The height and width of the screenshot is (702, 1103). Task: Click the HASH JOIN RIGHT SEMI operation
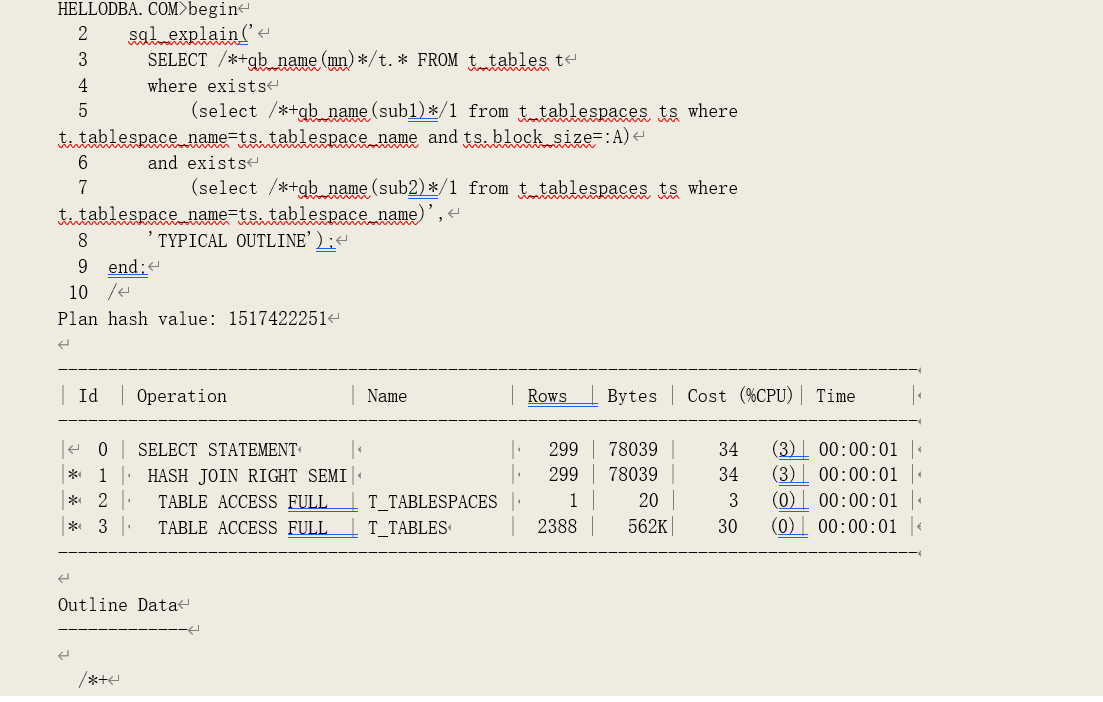pyautogui.click(x=247, y=475)
